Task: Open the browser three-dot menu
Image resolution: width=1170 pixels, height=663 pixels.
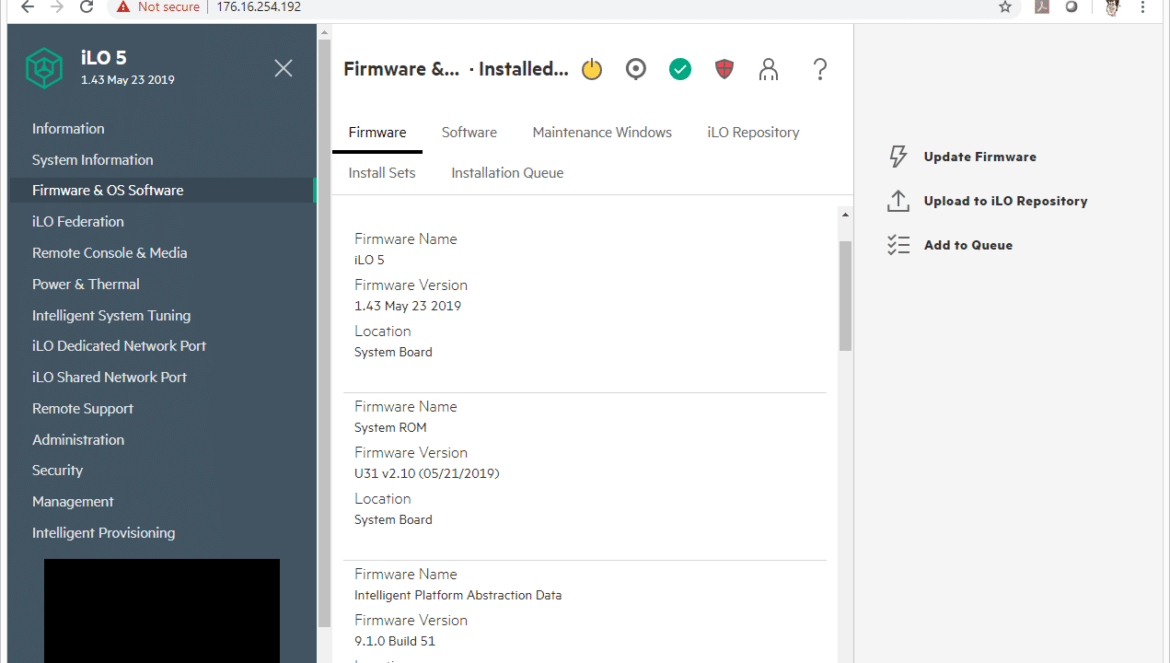Action: coord(1142,7)
